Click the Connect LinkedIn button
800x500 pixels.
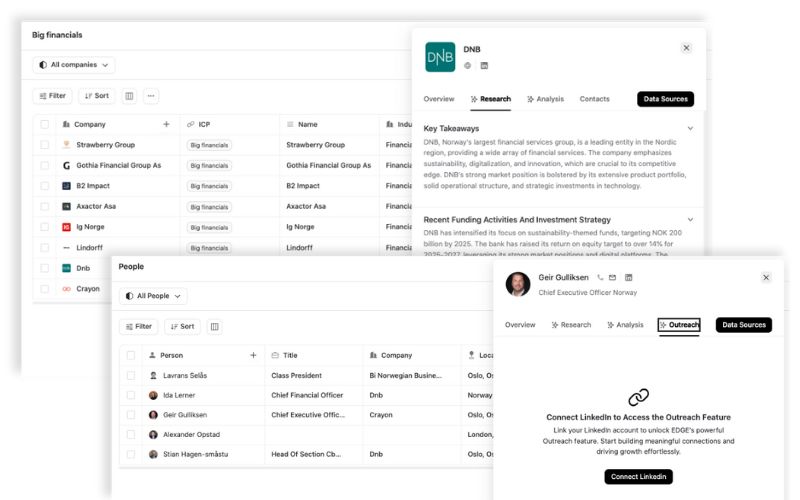coord(638,477)
